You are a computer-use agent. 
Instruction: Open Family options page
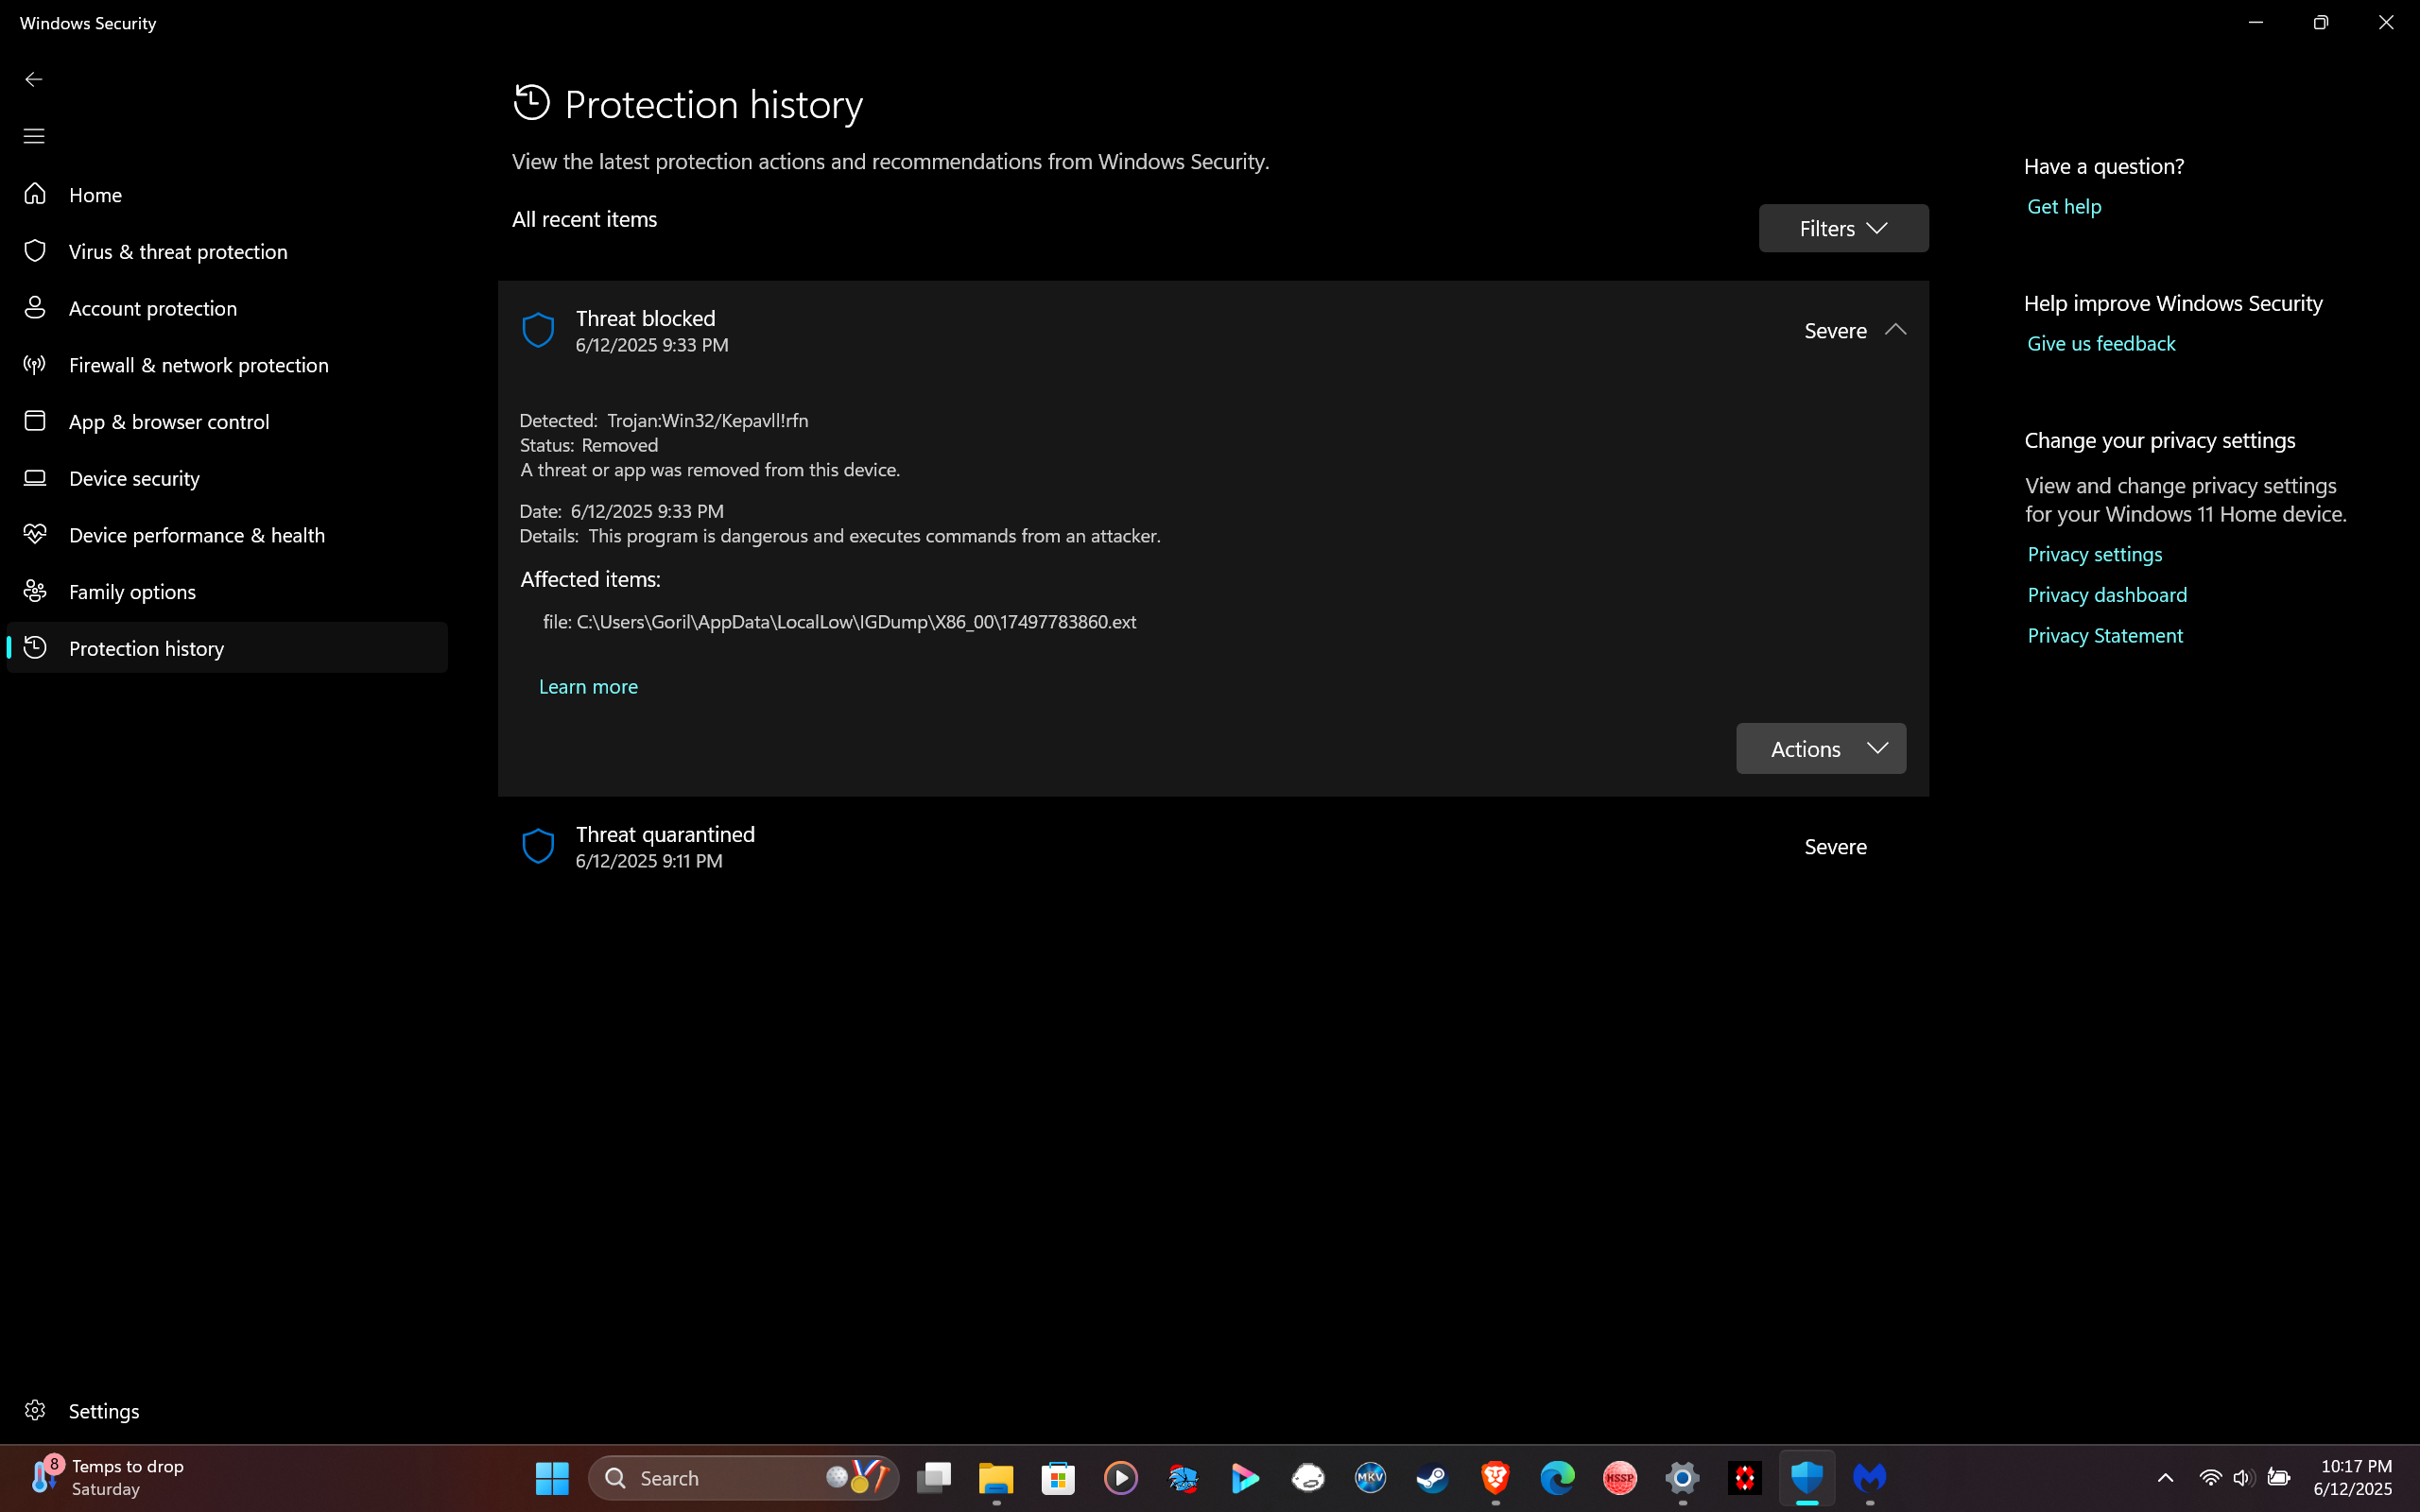click(132, 592)
